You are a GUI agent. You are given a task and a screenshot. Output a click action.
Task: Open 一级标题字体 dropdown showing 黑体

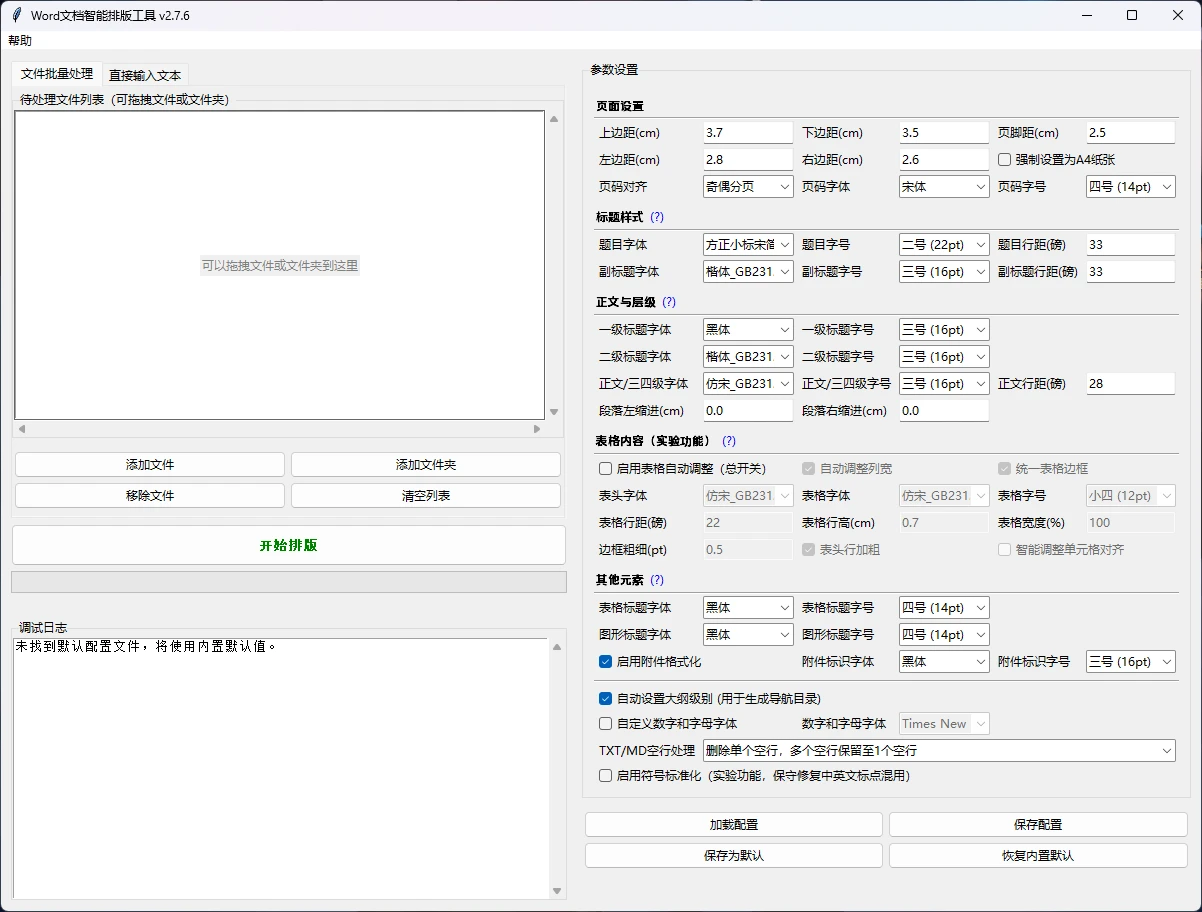[748, 329]
